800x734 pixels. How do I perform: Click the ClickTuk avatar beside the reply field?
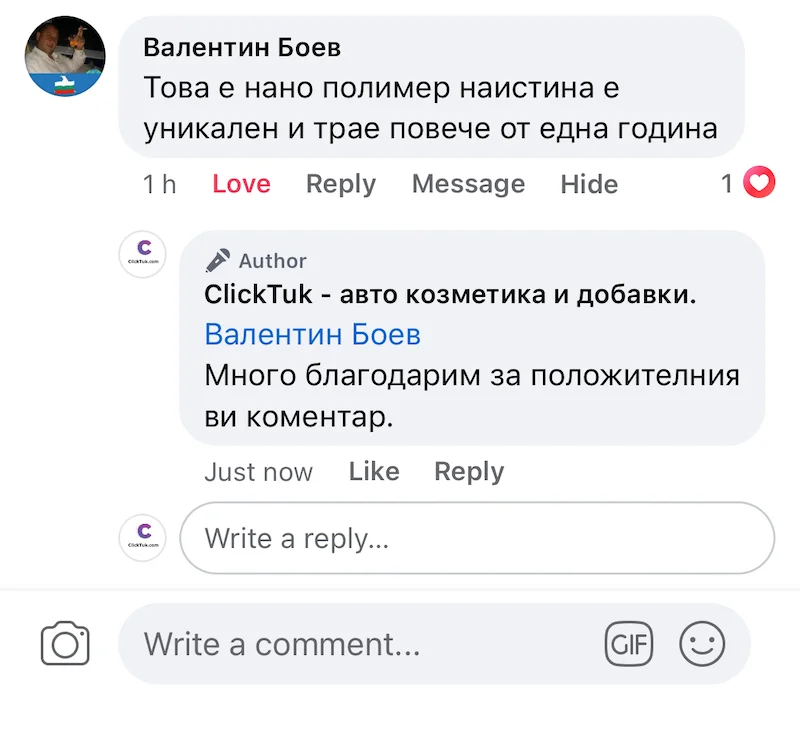pyautogui.click(x=142, y=537)
